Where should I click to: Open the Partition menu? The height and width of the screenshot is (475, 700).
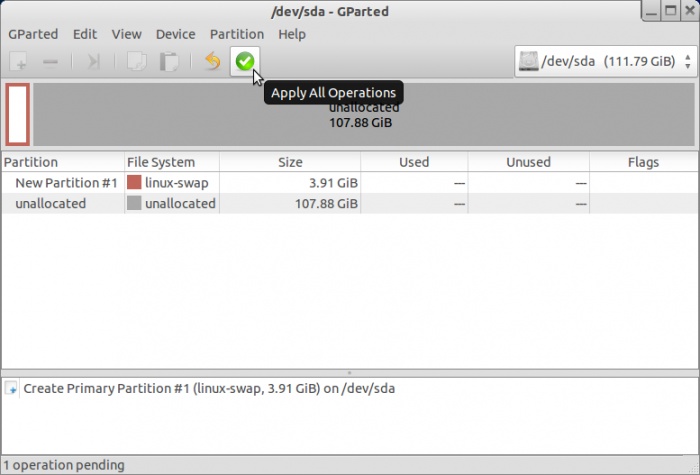[x=237, y=34]
